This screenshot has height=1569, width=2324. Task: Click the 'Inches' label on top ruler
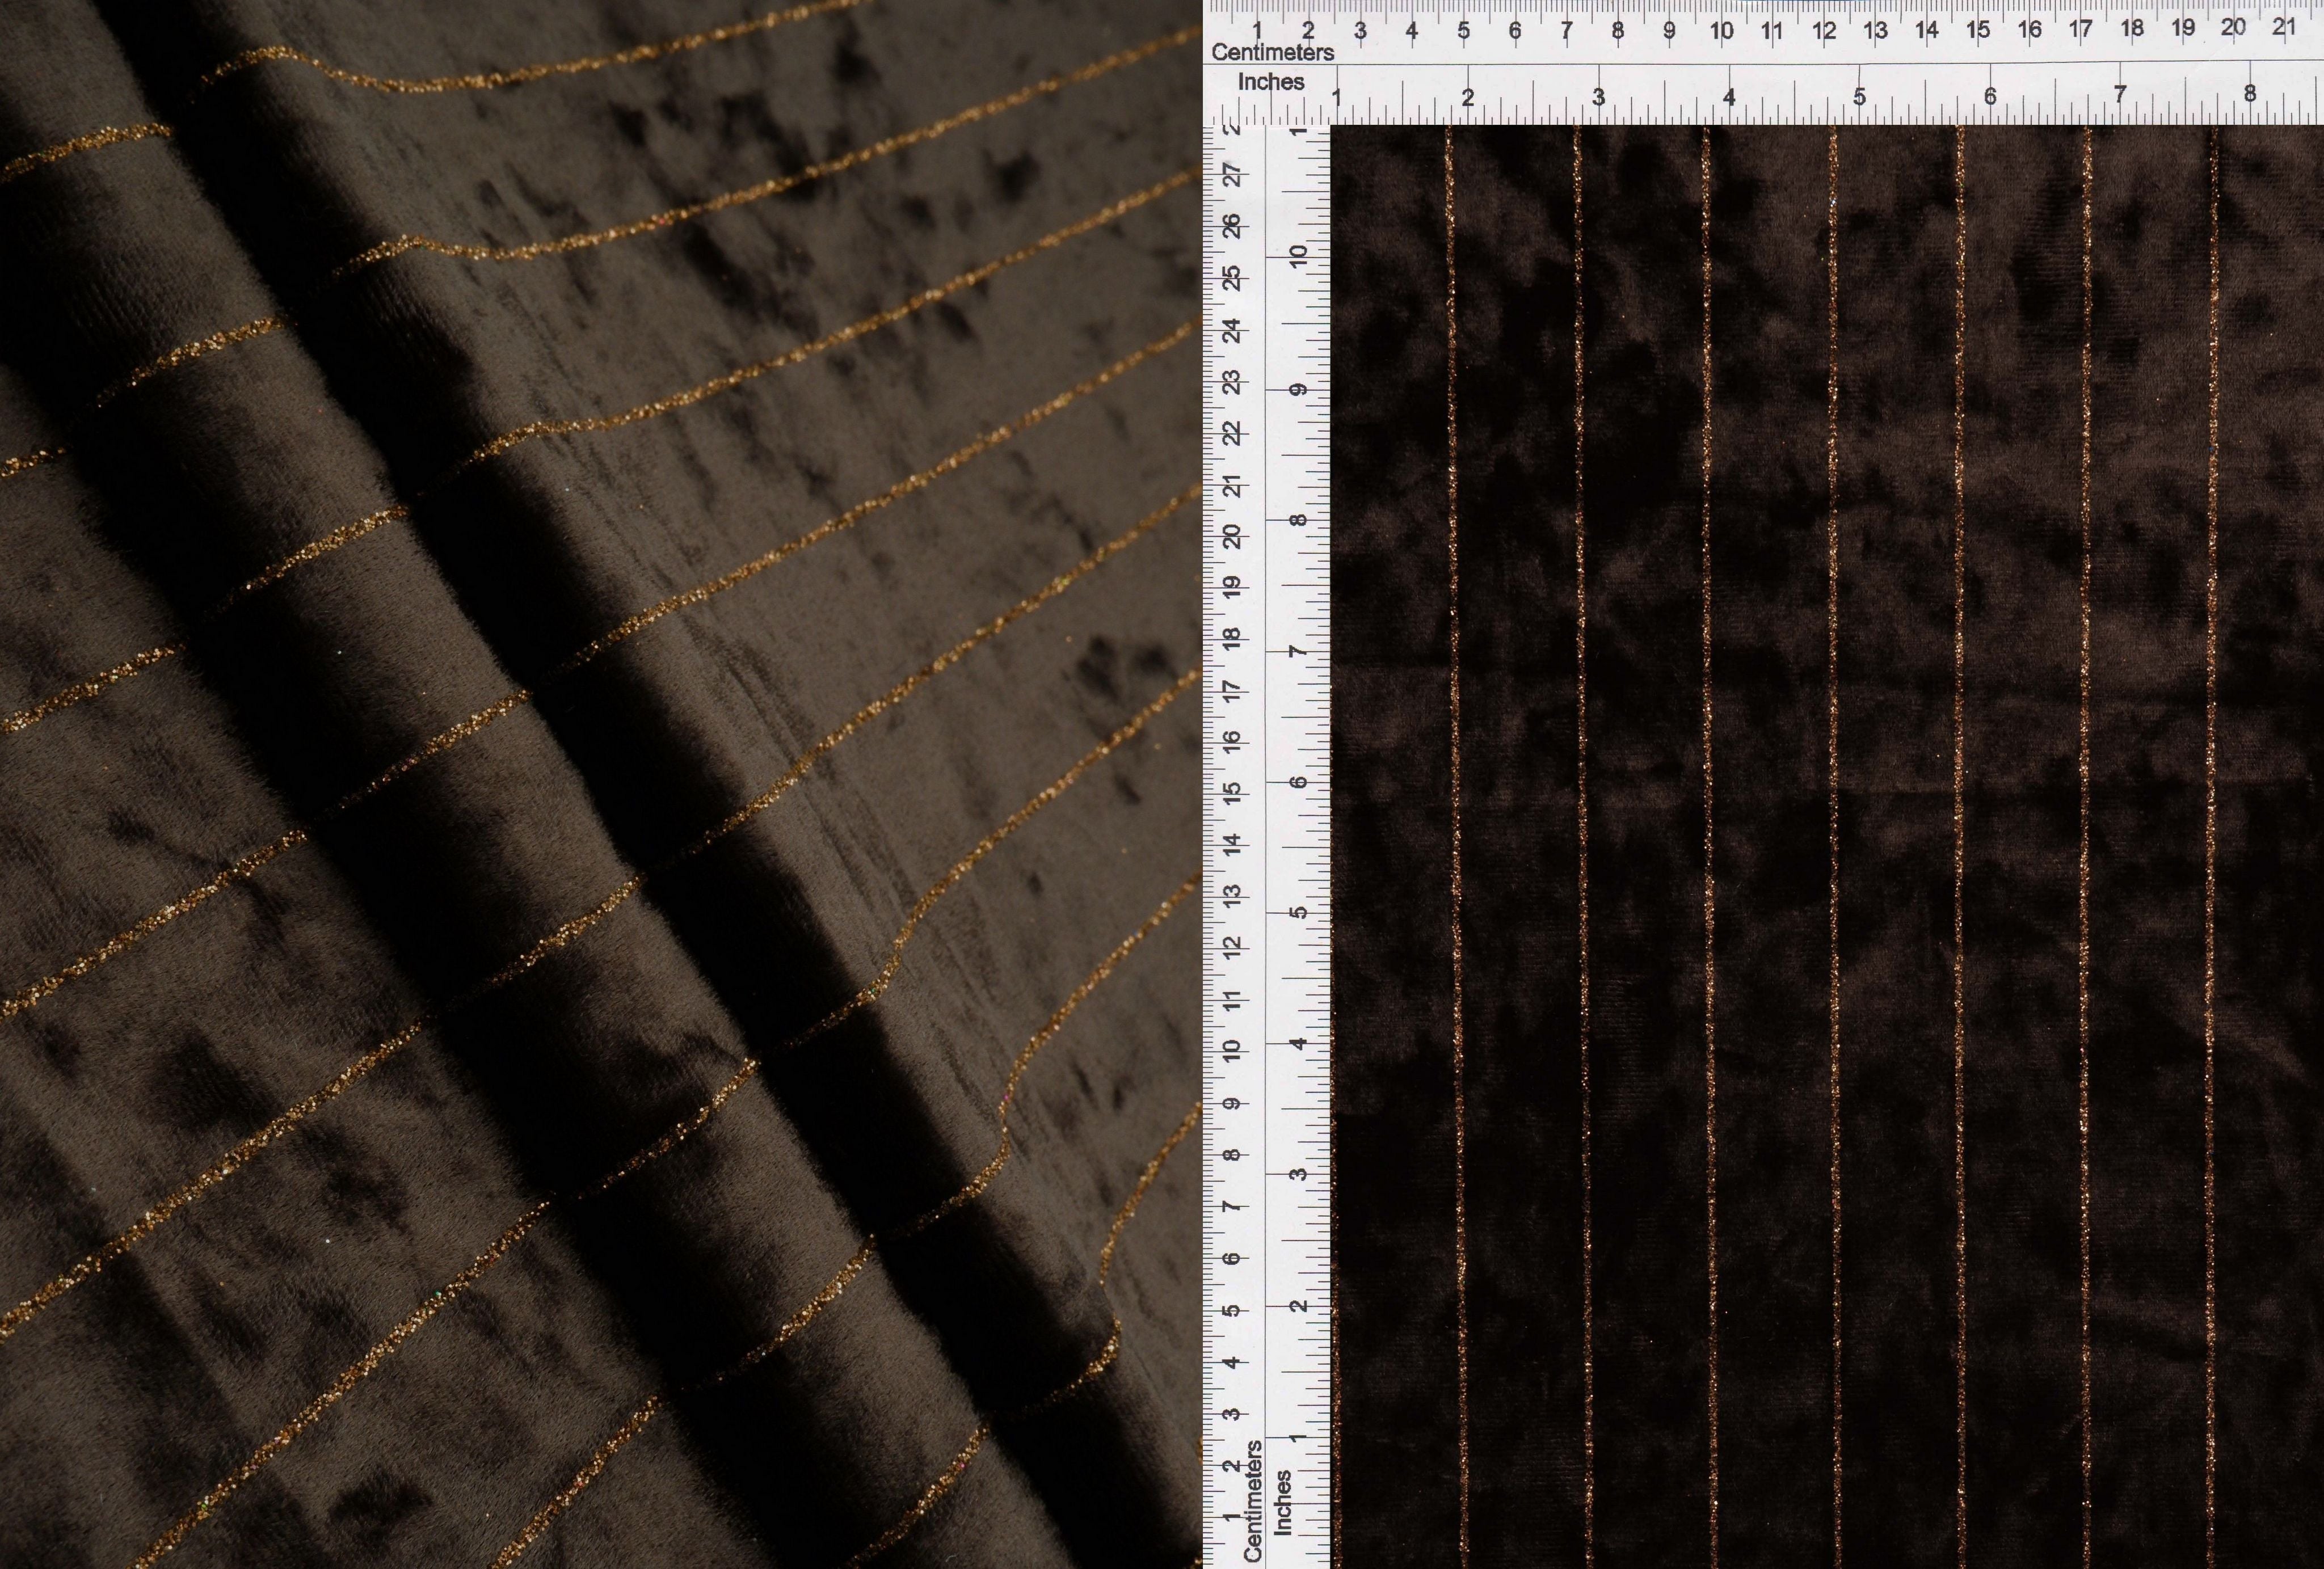click(x=1271, y=82)
